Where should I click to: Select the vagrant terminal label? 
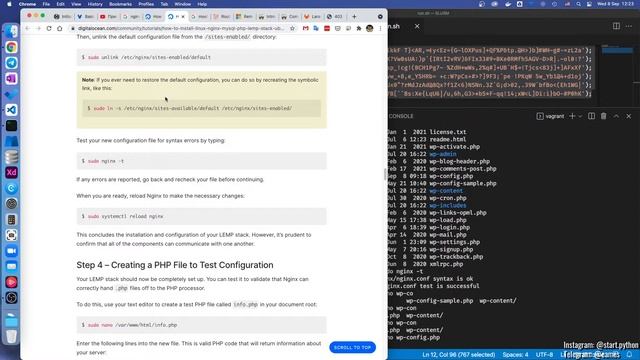pyautogui.click(x=550, y=116)
